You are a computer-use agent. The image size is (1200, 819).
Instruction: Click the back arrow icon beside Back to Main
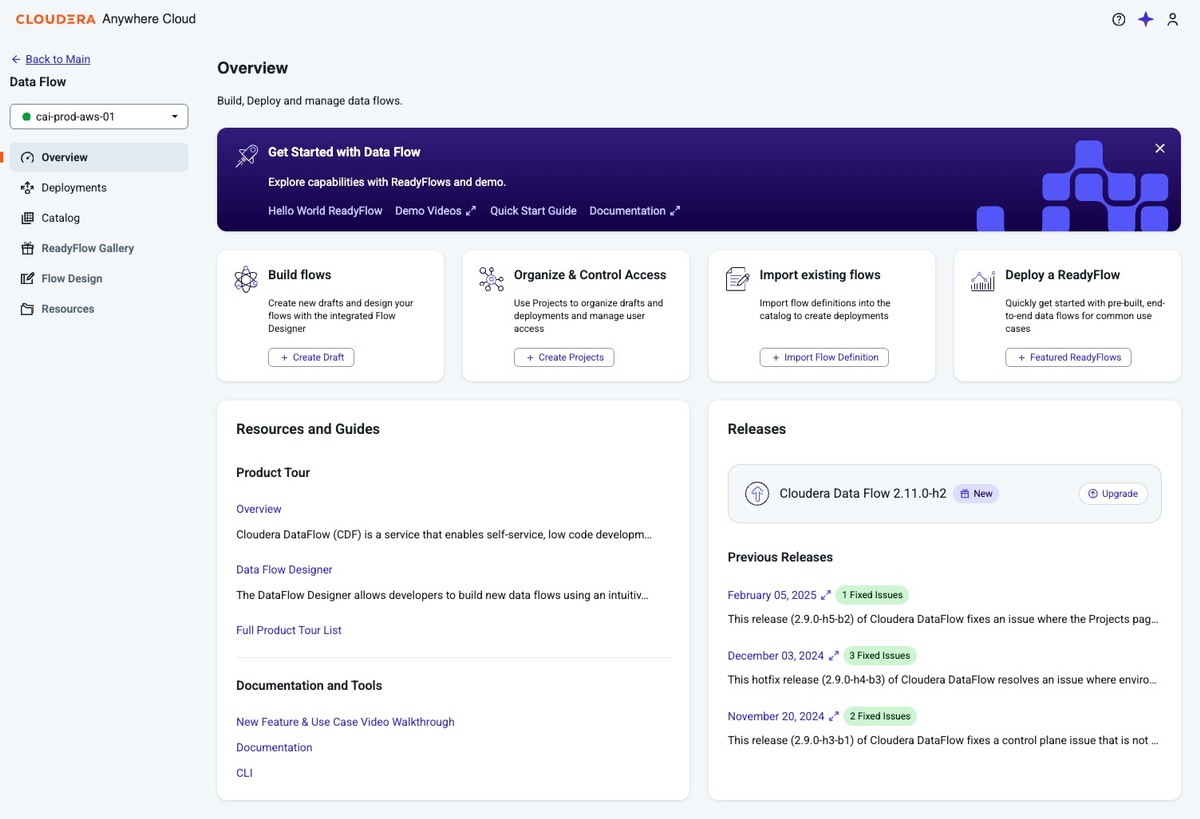click(x=16, y=59)
